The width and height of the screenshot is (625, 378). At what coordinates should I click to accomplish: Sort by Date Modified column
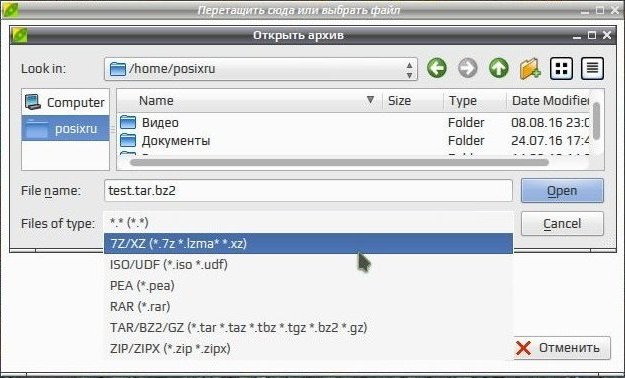point(549,100)
